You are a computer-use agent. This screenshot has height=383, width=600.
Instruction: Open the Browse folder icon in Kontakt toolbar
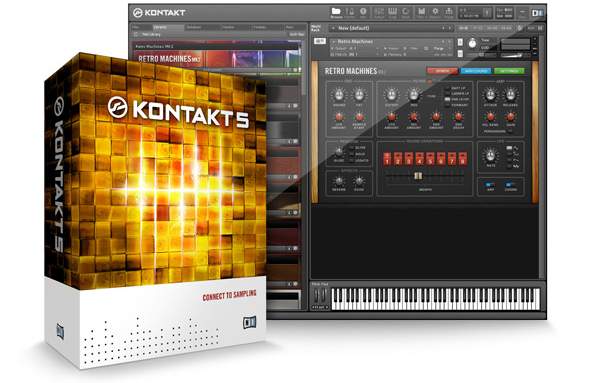336,12
